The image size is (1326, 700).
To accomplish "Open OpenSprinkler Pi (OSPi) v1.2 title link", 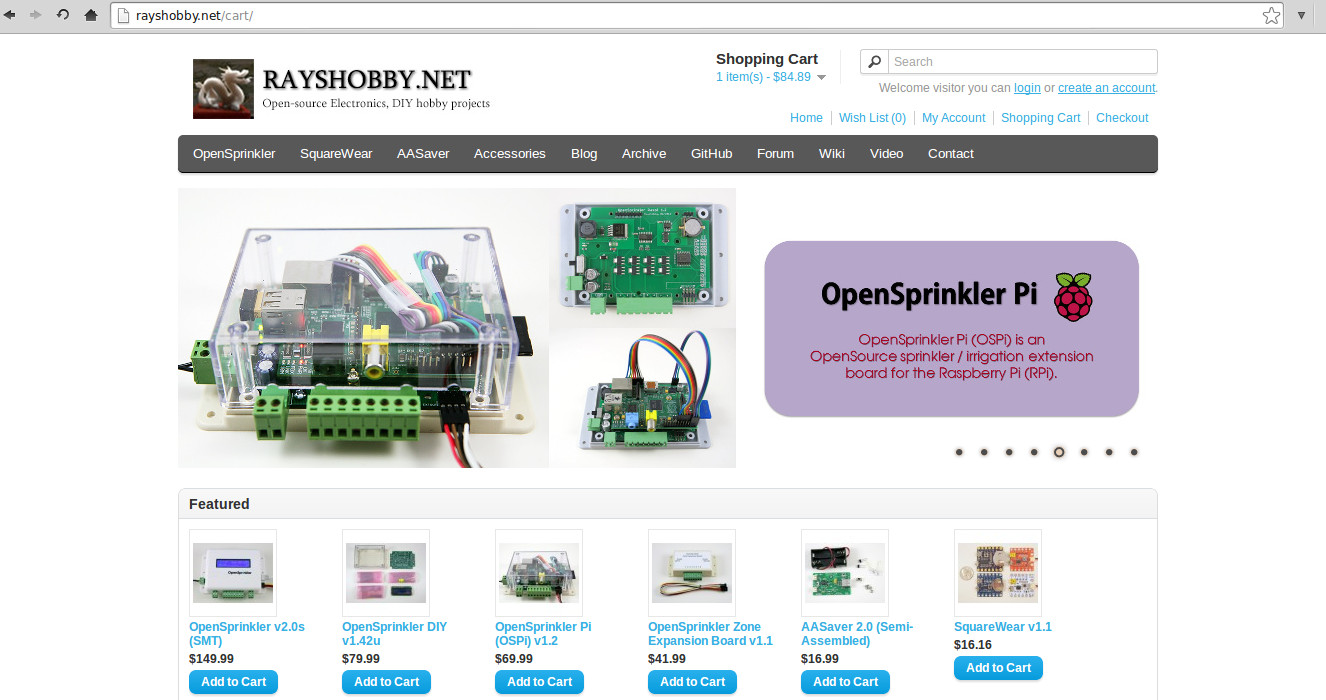I will point(543,634).
